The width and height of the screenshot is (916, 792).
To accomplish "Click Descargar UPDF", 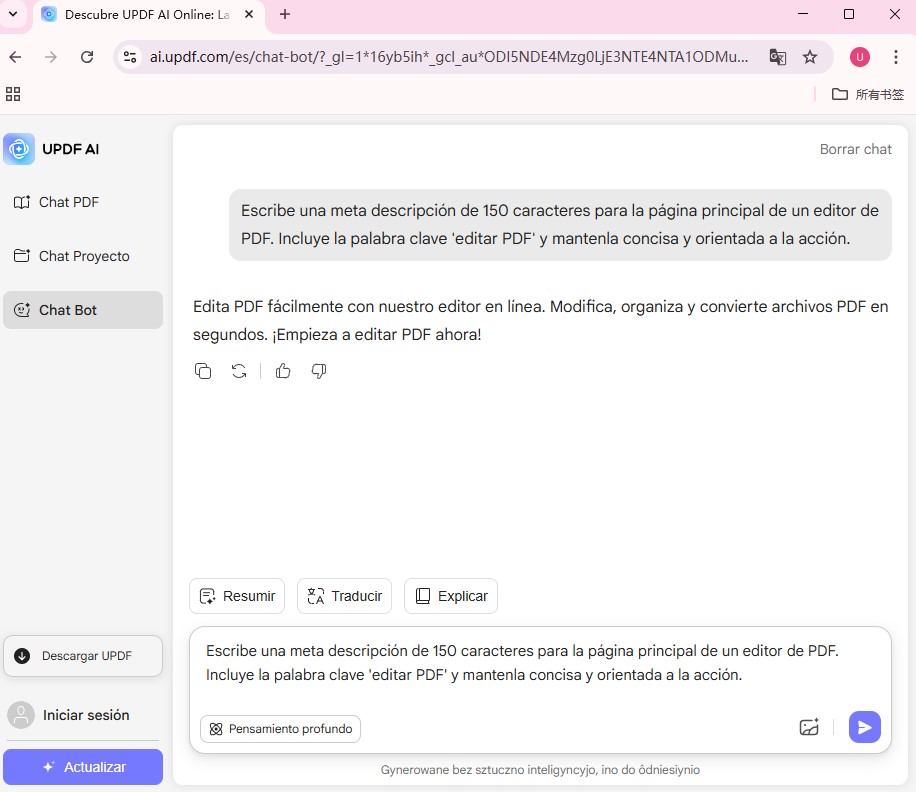I will click(83, 656).
